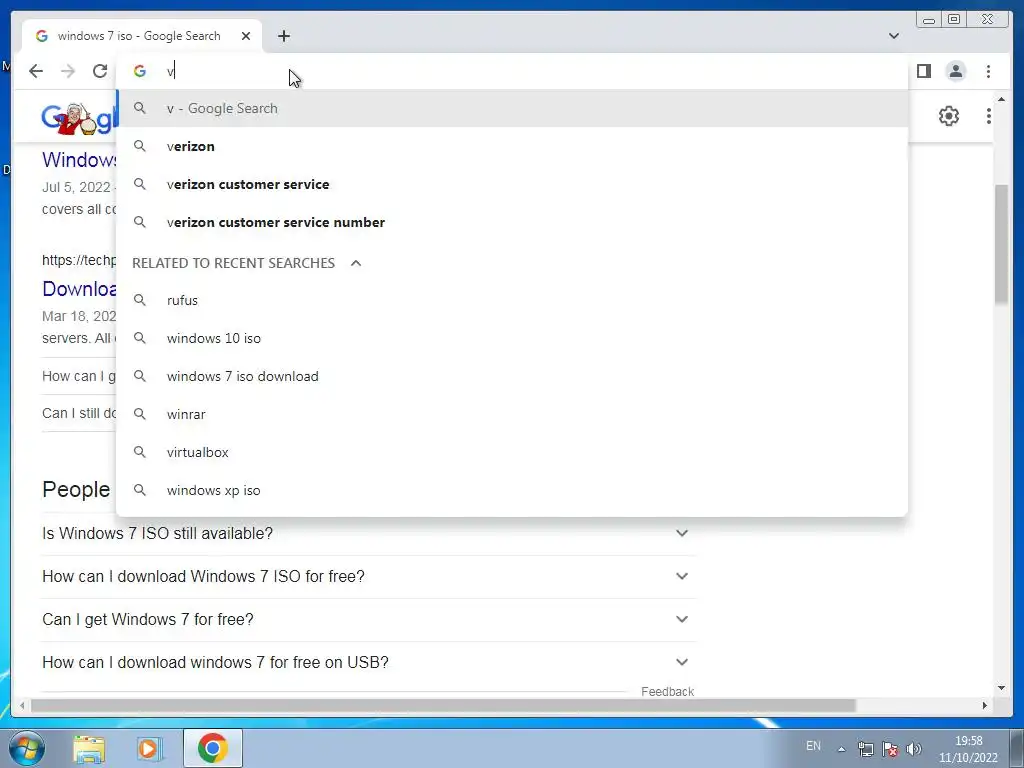Select 'verizon customer service number' suggestion
1024x768 pixels.
[x=512, y=222]
